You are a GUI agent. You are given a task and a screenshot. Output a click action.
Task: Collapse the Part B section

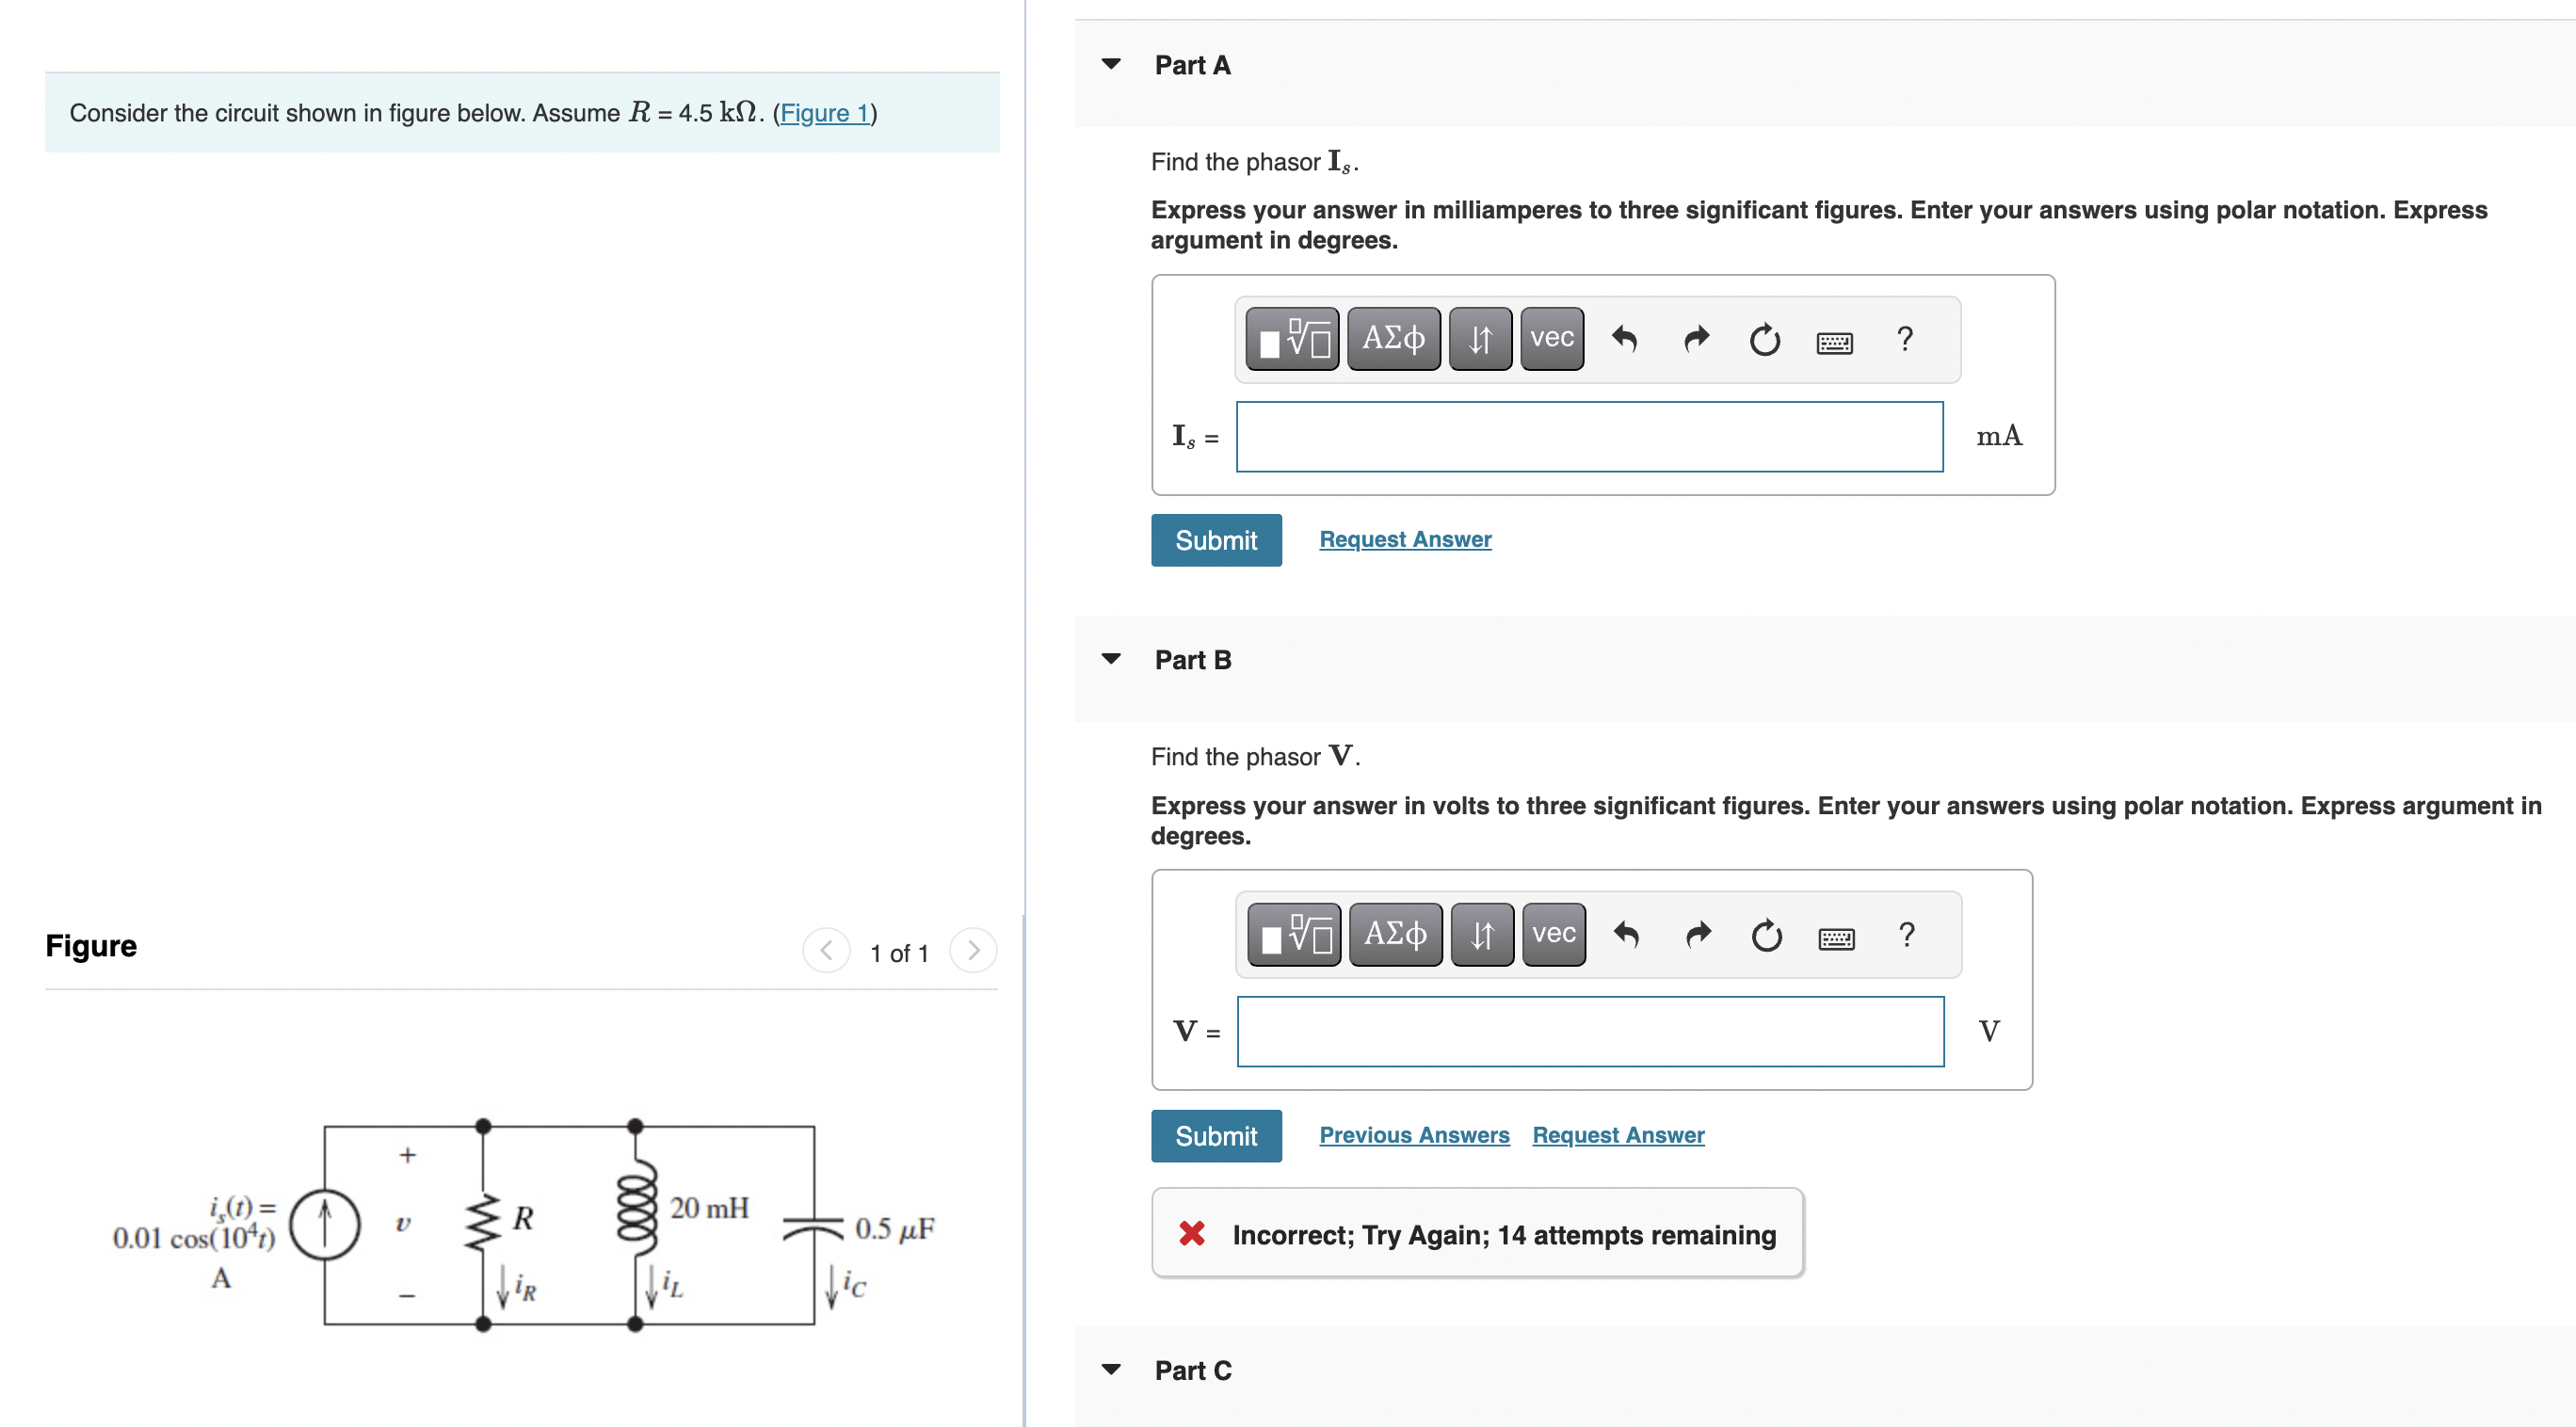pos(1113,658)
